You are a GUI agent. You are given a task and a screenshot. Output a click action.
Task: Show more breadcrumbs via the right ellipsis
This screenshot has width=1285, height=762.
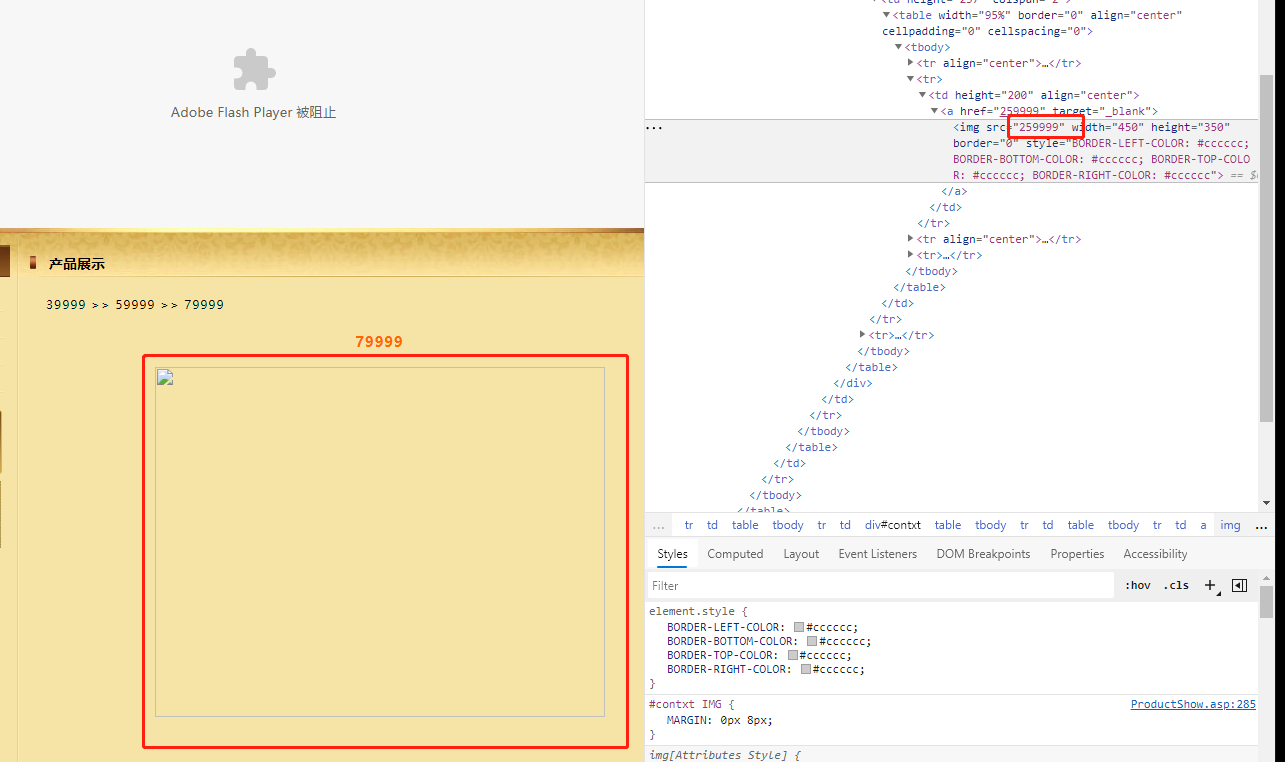1261,525
